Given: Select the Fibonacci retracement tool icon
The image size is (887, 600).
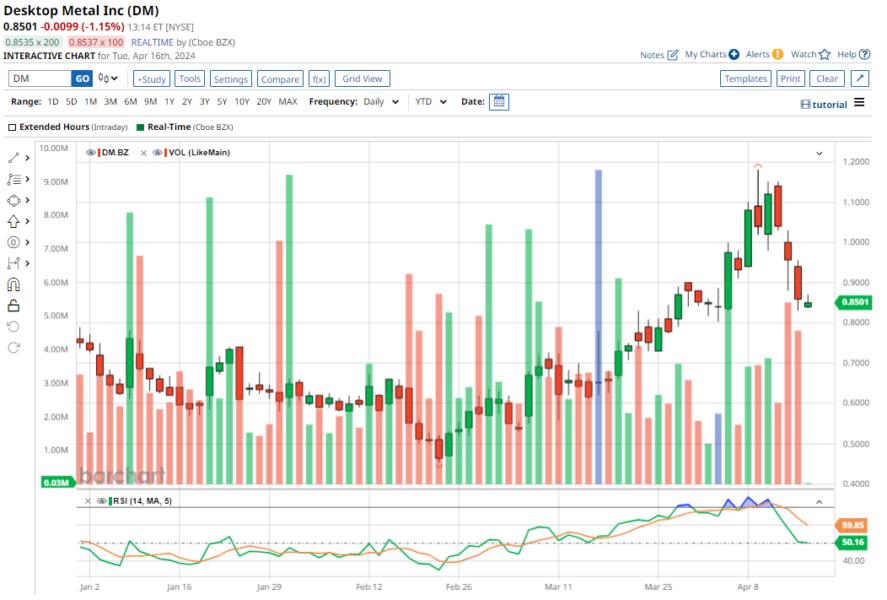Looking at the screenshot, I should 14,179.
